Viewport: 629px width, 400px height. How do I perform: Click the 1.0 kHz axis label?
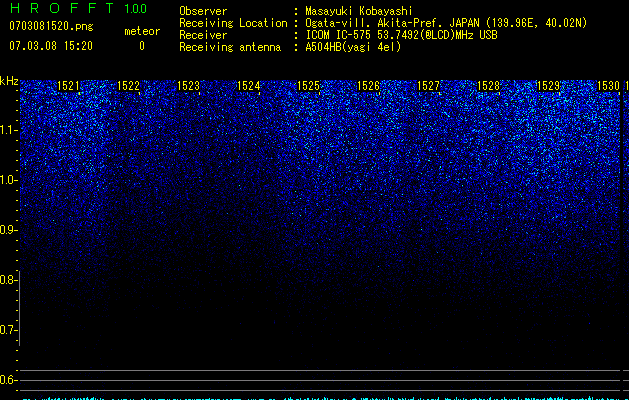8,180
